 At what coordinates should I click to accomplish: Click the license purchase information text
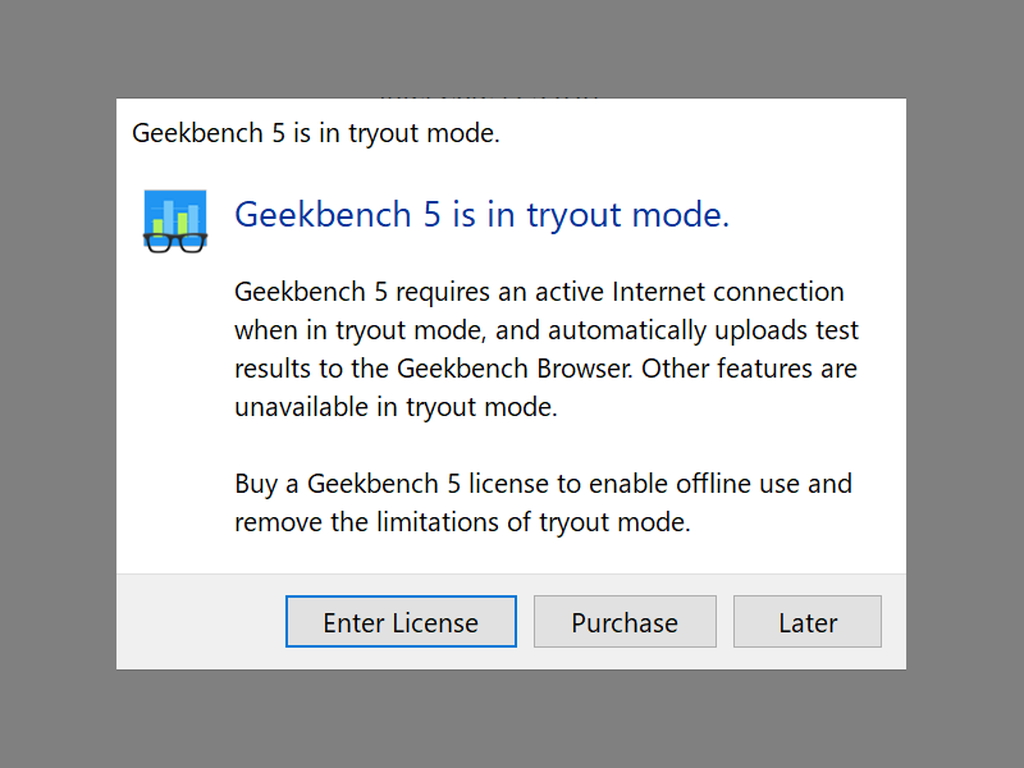click(x=542, y=503)
